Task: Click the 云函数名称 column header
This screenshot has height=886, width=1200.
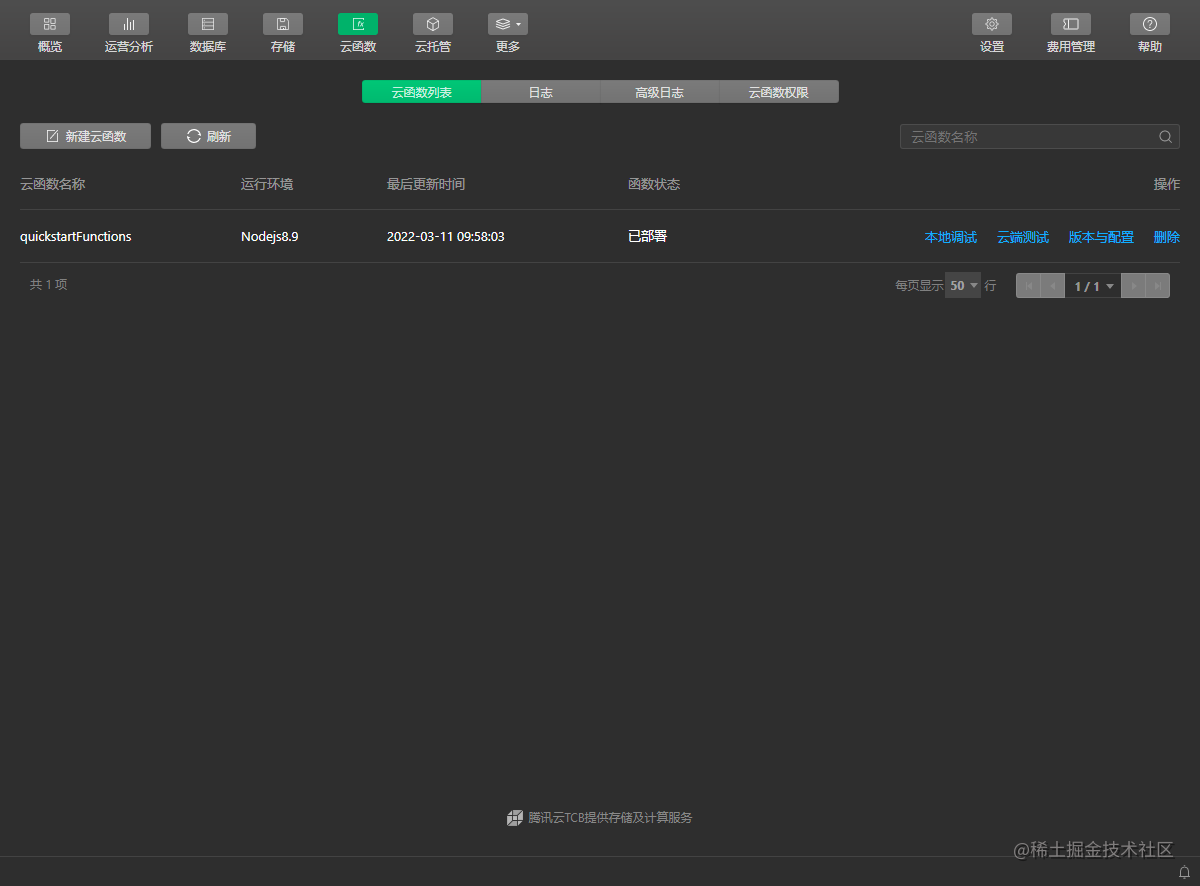Action: [53, 184]
